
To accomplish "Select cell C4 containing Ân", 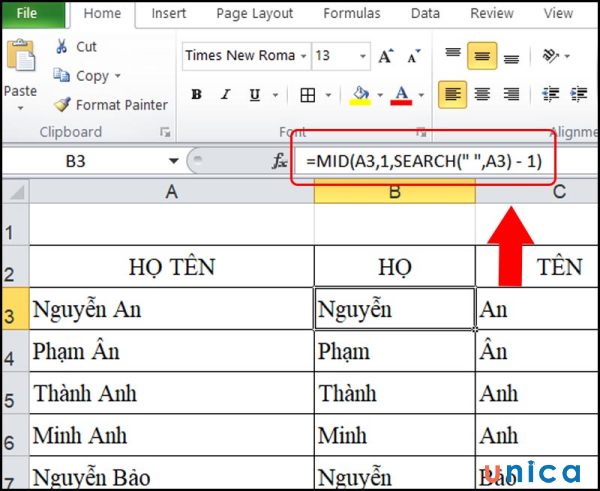I will (537, 351).
